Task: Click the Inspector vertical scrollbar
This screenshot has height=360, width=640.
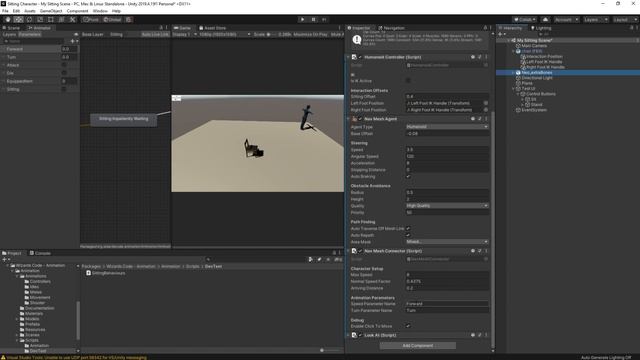Action: pyautogui.click(x=493, y=229)
